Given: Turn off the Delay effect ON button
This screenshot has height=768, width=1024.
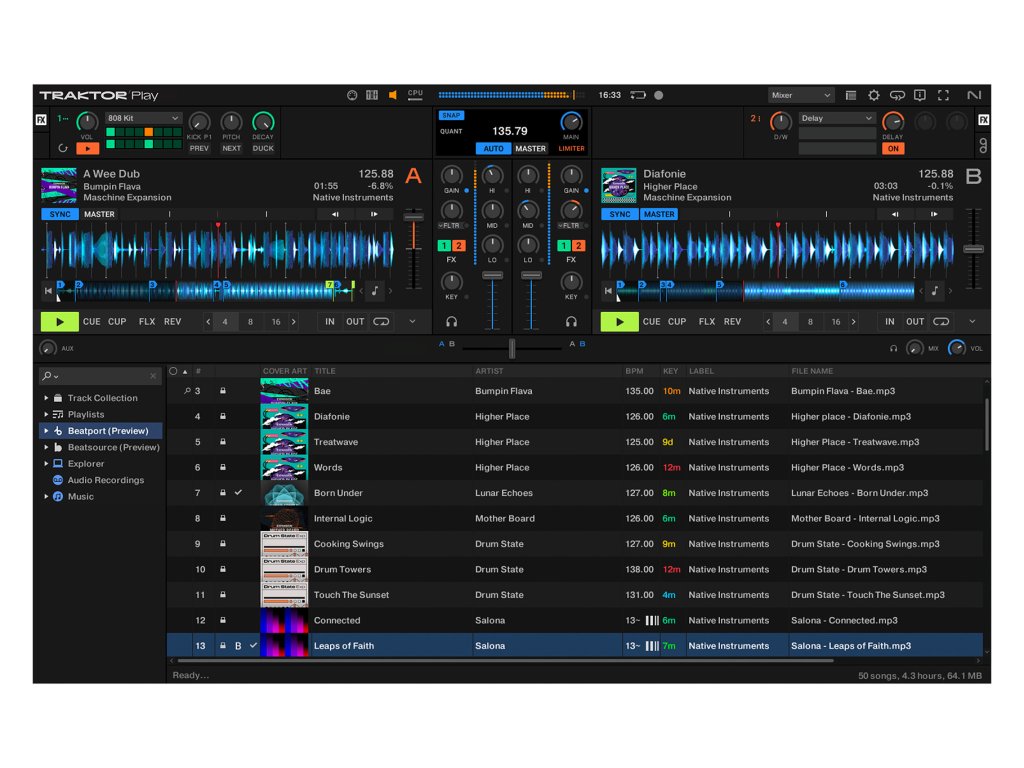Looking at the screenshot, I should (x=893, y=149).
